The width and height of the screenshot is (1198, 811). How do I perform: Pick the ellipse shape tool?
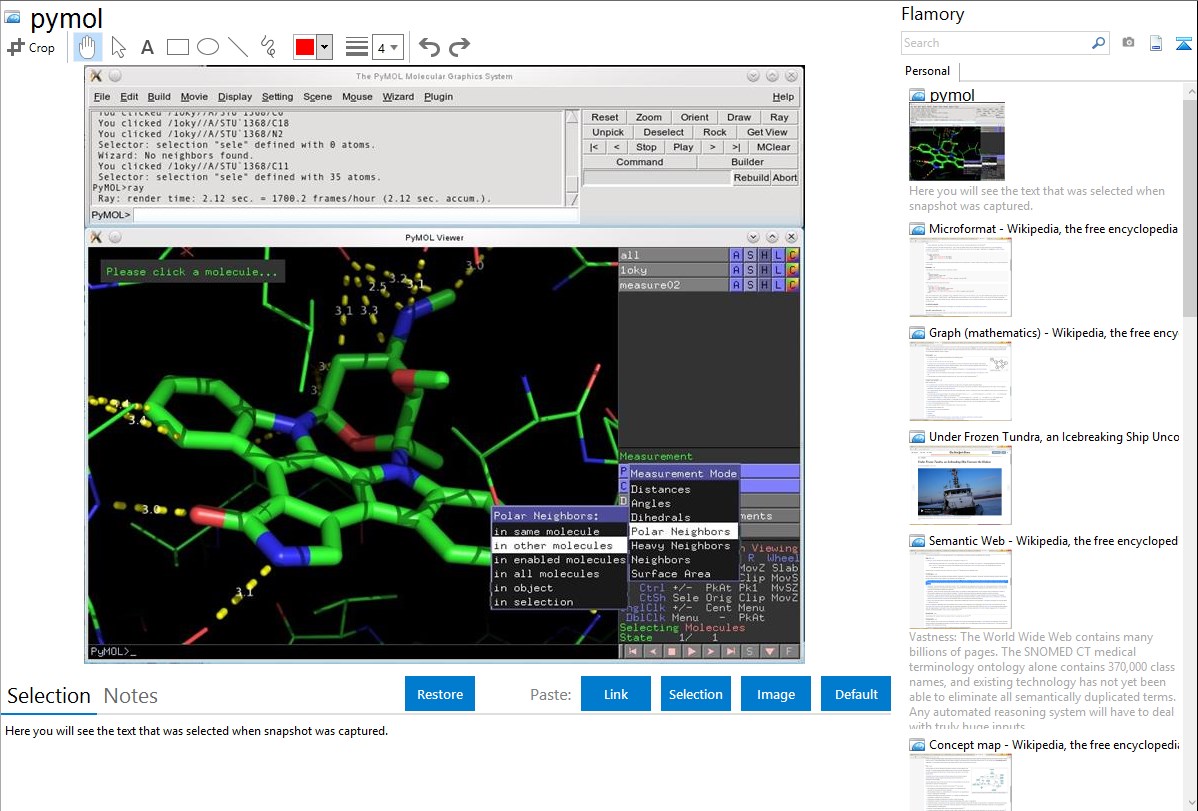click(x=208, y=47)
